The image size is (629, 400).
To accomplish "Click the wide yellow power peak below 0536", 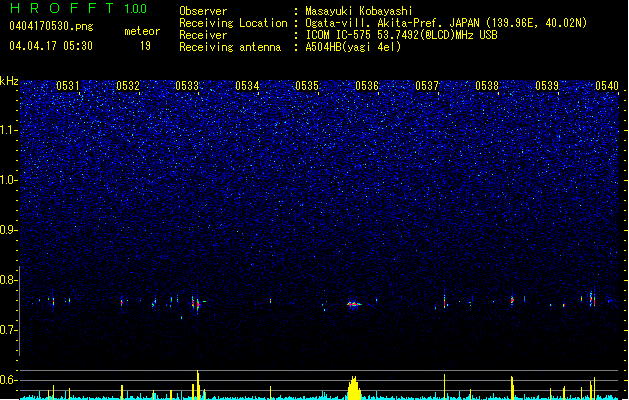I will coord(354,388).
